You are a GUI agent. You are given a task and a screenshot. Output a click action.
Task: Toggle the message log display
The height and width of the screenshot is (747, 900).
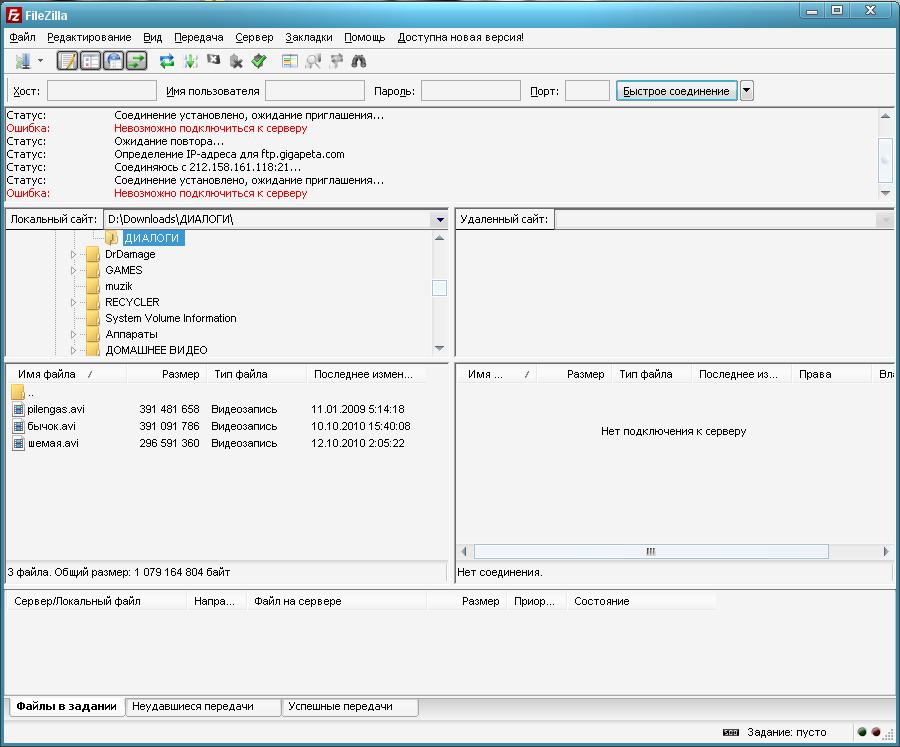pyautogui.click(x=67, y=61)
